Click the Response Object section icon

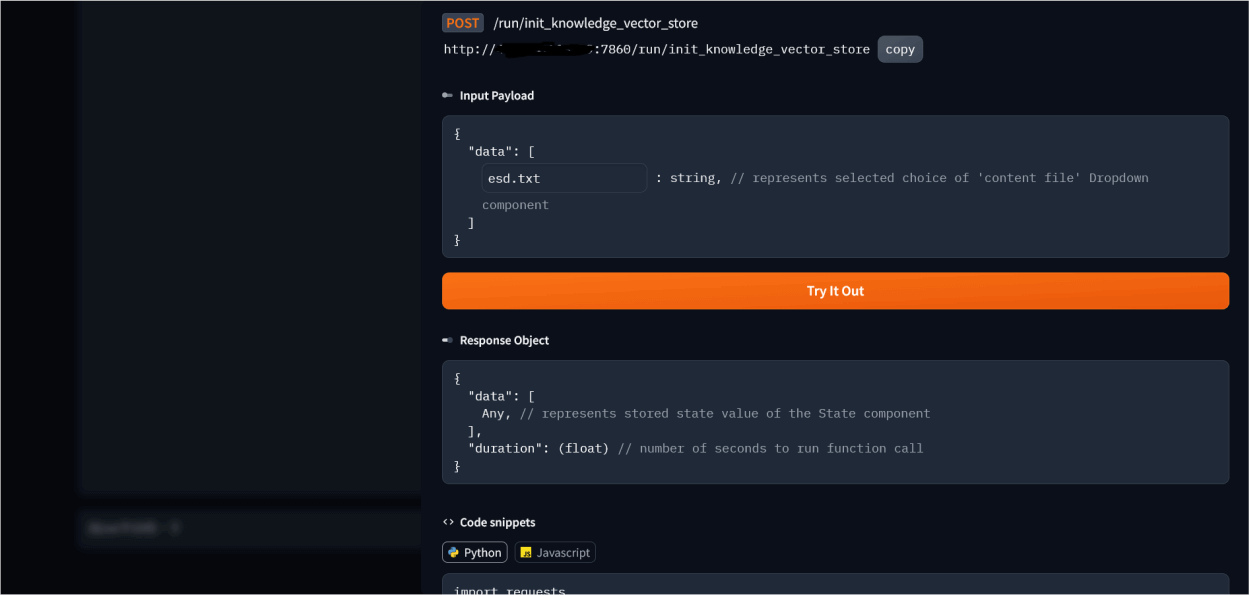coord(447,340)
